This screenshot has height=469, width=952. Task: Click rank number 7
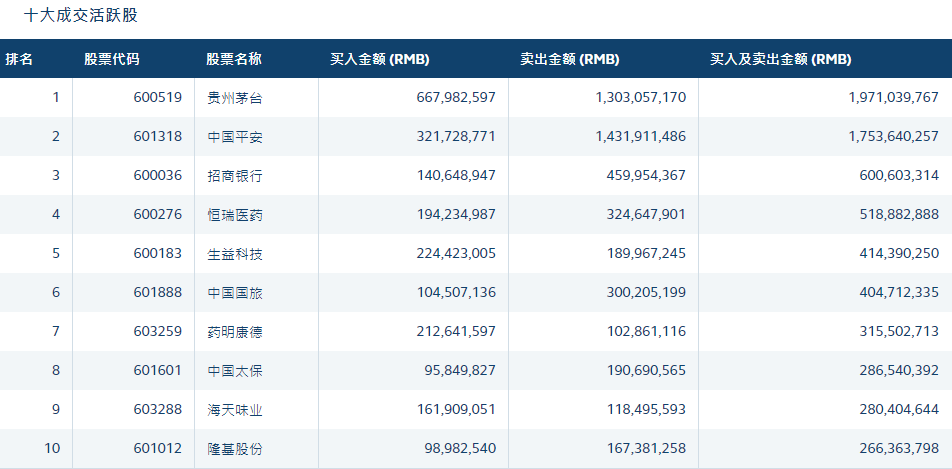tap(56, 331)
